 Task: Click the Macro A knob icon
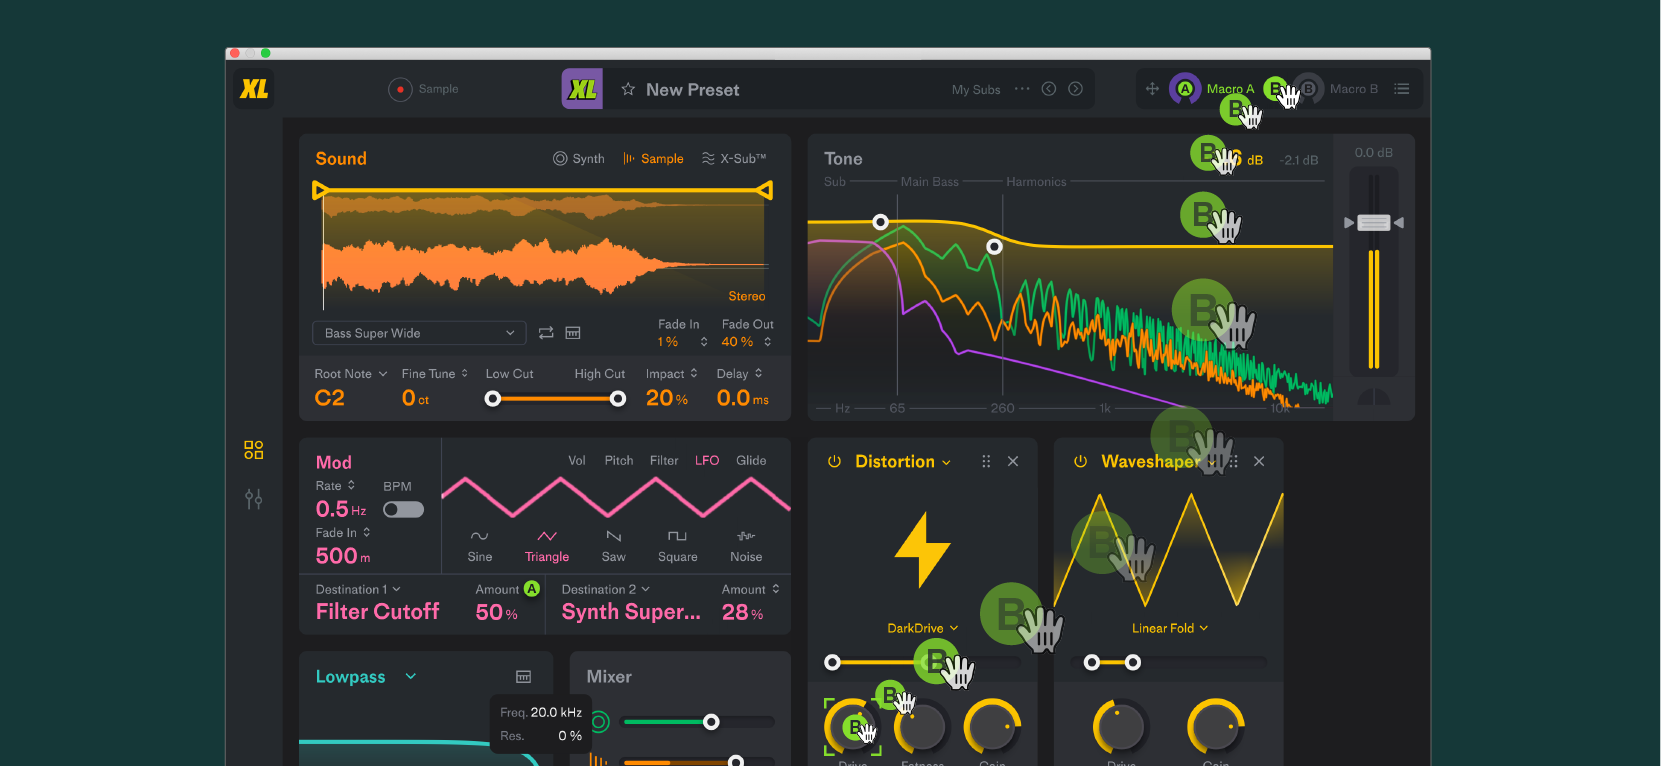pyautogui.click(x=1185, y=88)
